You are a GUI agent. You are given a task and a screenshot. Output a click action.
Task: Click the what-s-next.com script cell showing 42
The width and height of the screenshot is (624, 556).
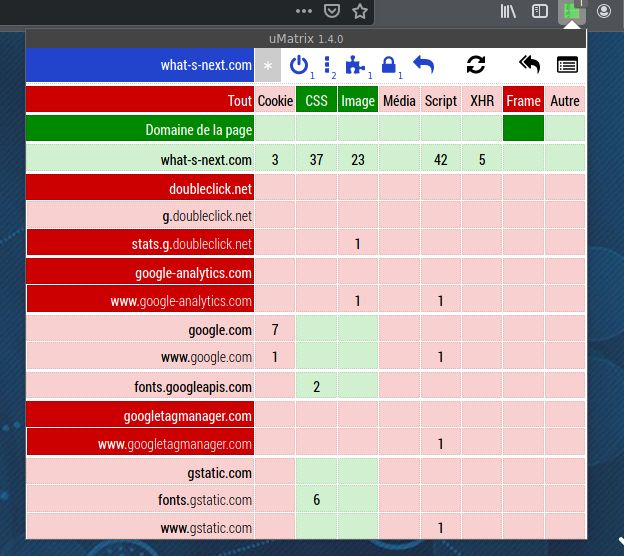coord(440,160)
